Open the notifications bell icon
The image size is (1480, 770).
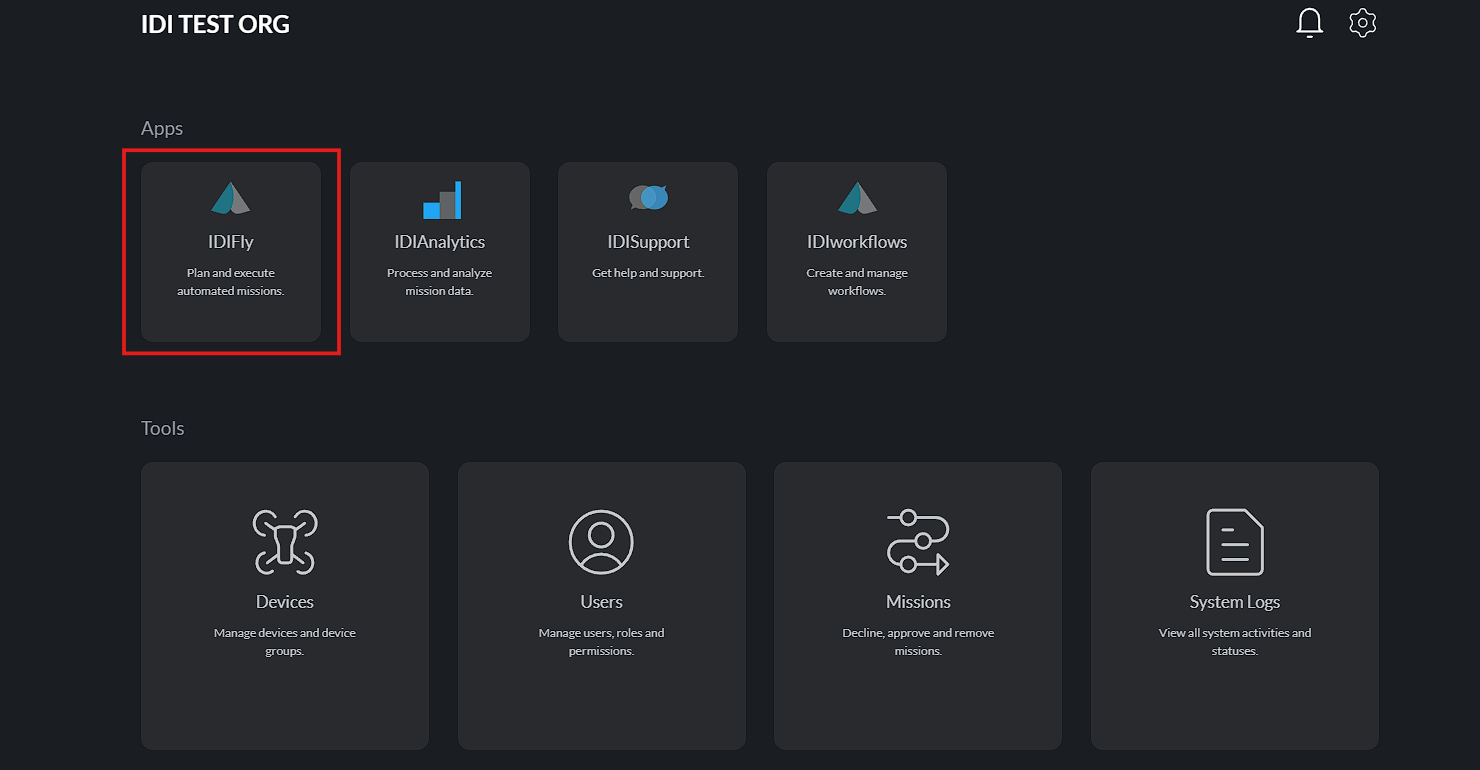point(1309,23)
